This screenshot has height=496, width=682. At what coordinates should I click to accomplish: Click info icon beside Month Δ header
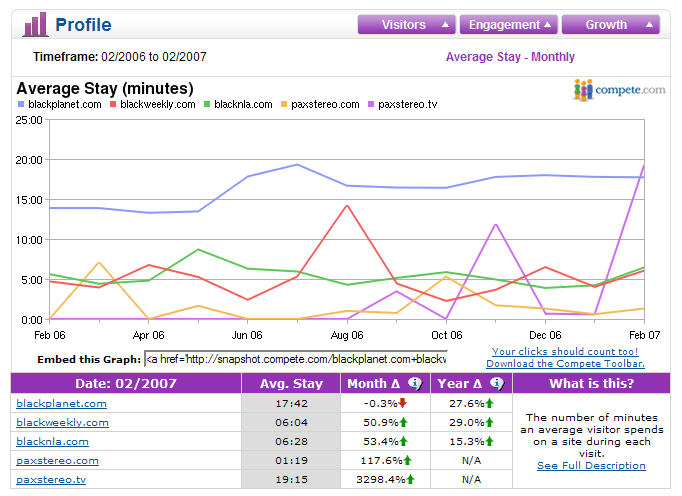415,383
